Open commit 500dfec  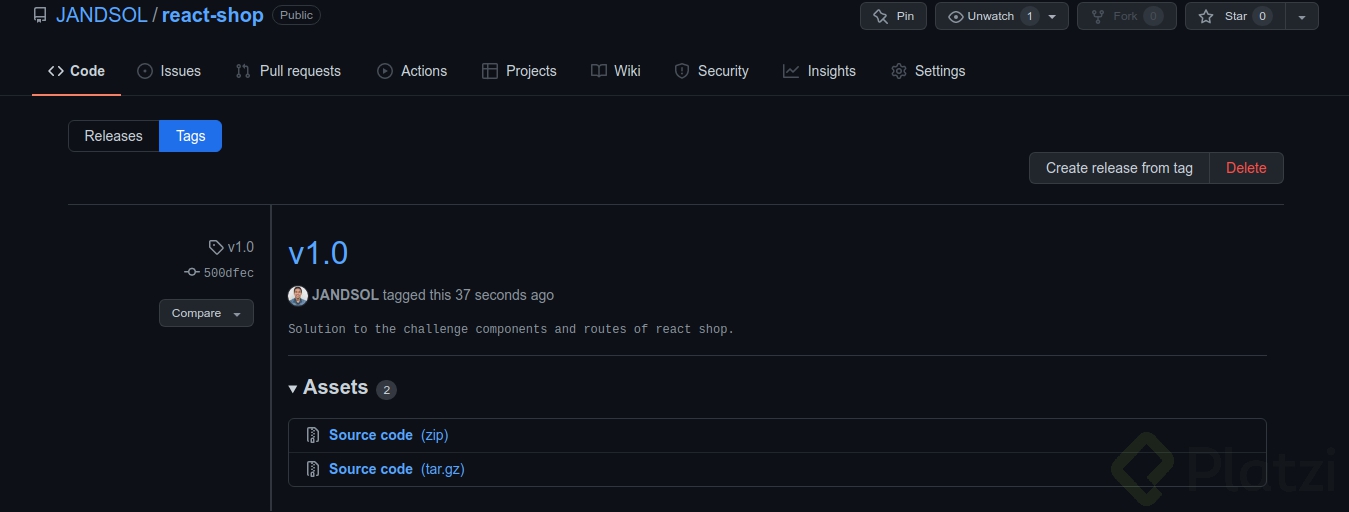219,273
